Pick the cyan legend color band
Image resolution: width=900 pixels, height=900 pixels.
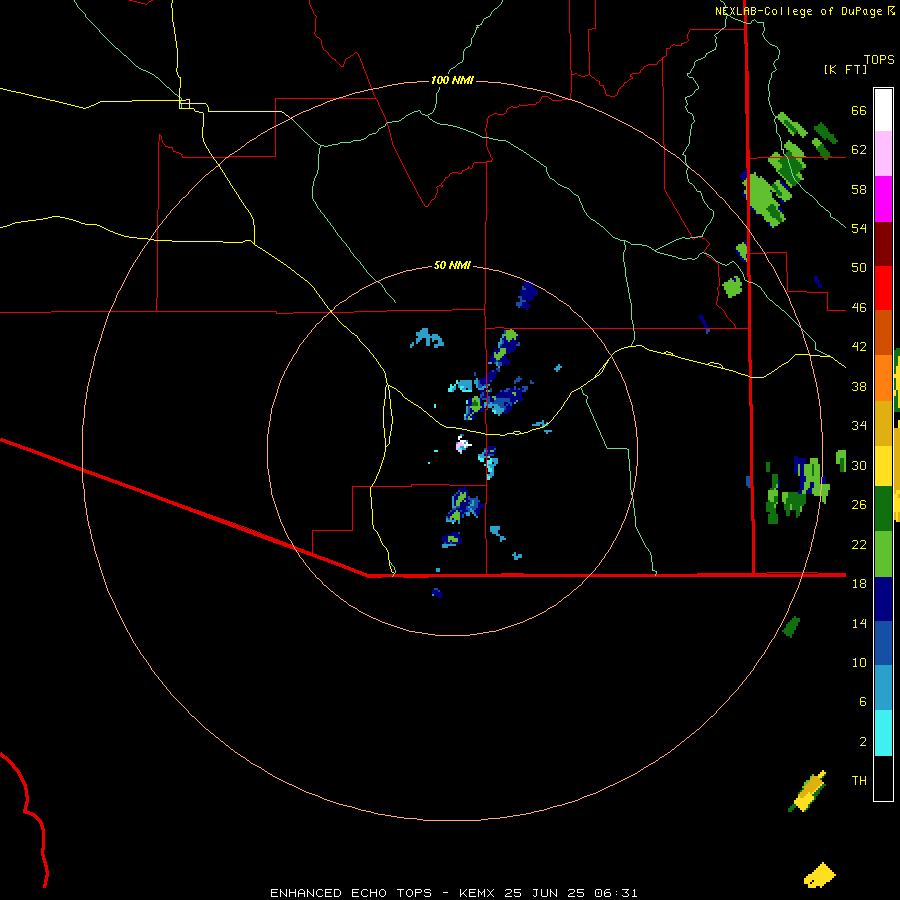883,733
